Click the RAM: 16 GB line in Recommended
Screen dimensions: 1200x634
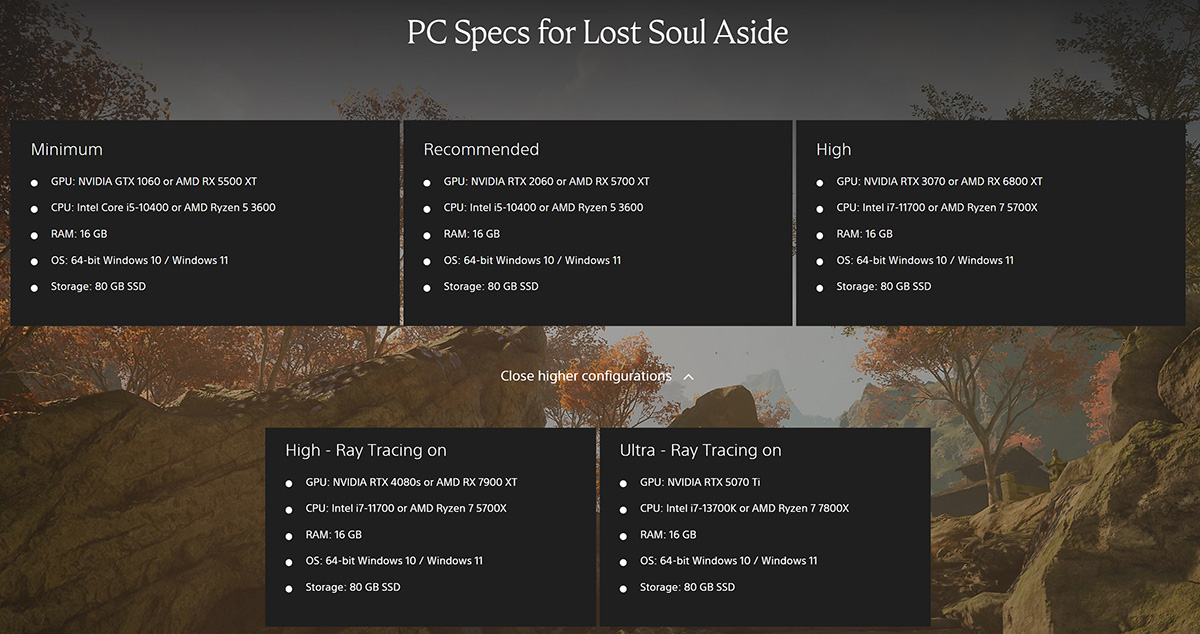click(x=472, y=234)
